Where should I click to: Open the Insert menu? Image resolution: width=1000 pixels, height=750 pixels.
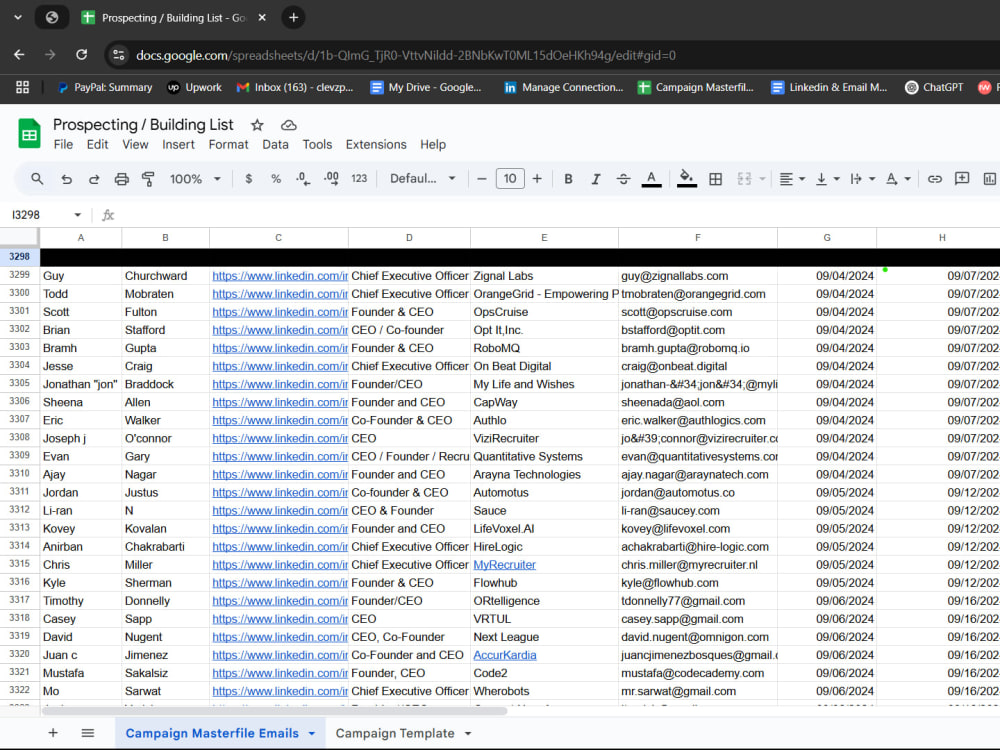[179, 145]
